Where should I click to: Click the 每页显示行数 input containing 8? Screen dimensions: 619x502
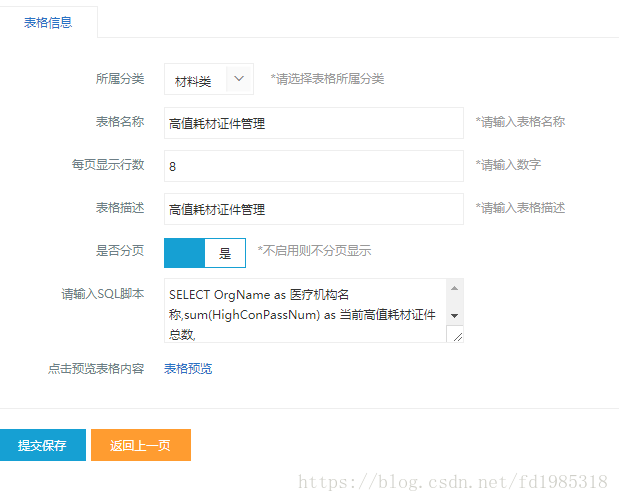pyautogui.click(x=314, y=166)
